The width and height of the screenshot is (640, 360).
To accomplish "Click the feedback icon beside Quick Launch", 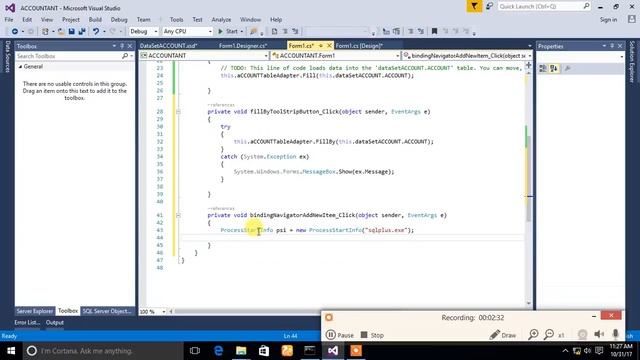I will [x=489, y=6].
